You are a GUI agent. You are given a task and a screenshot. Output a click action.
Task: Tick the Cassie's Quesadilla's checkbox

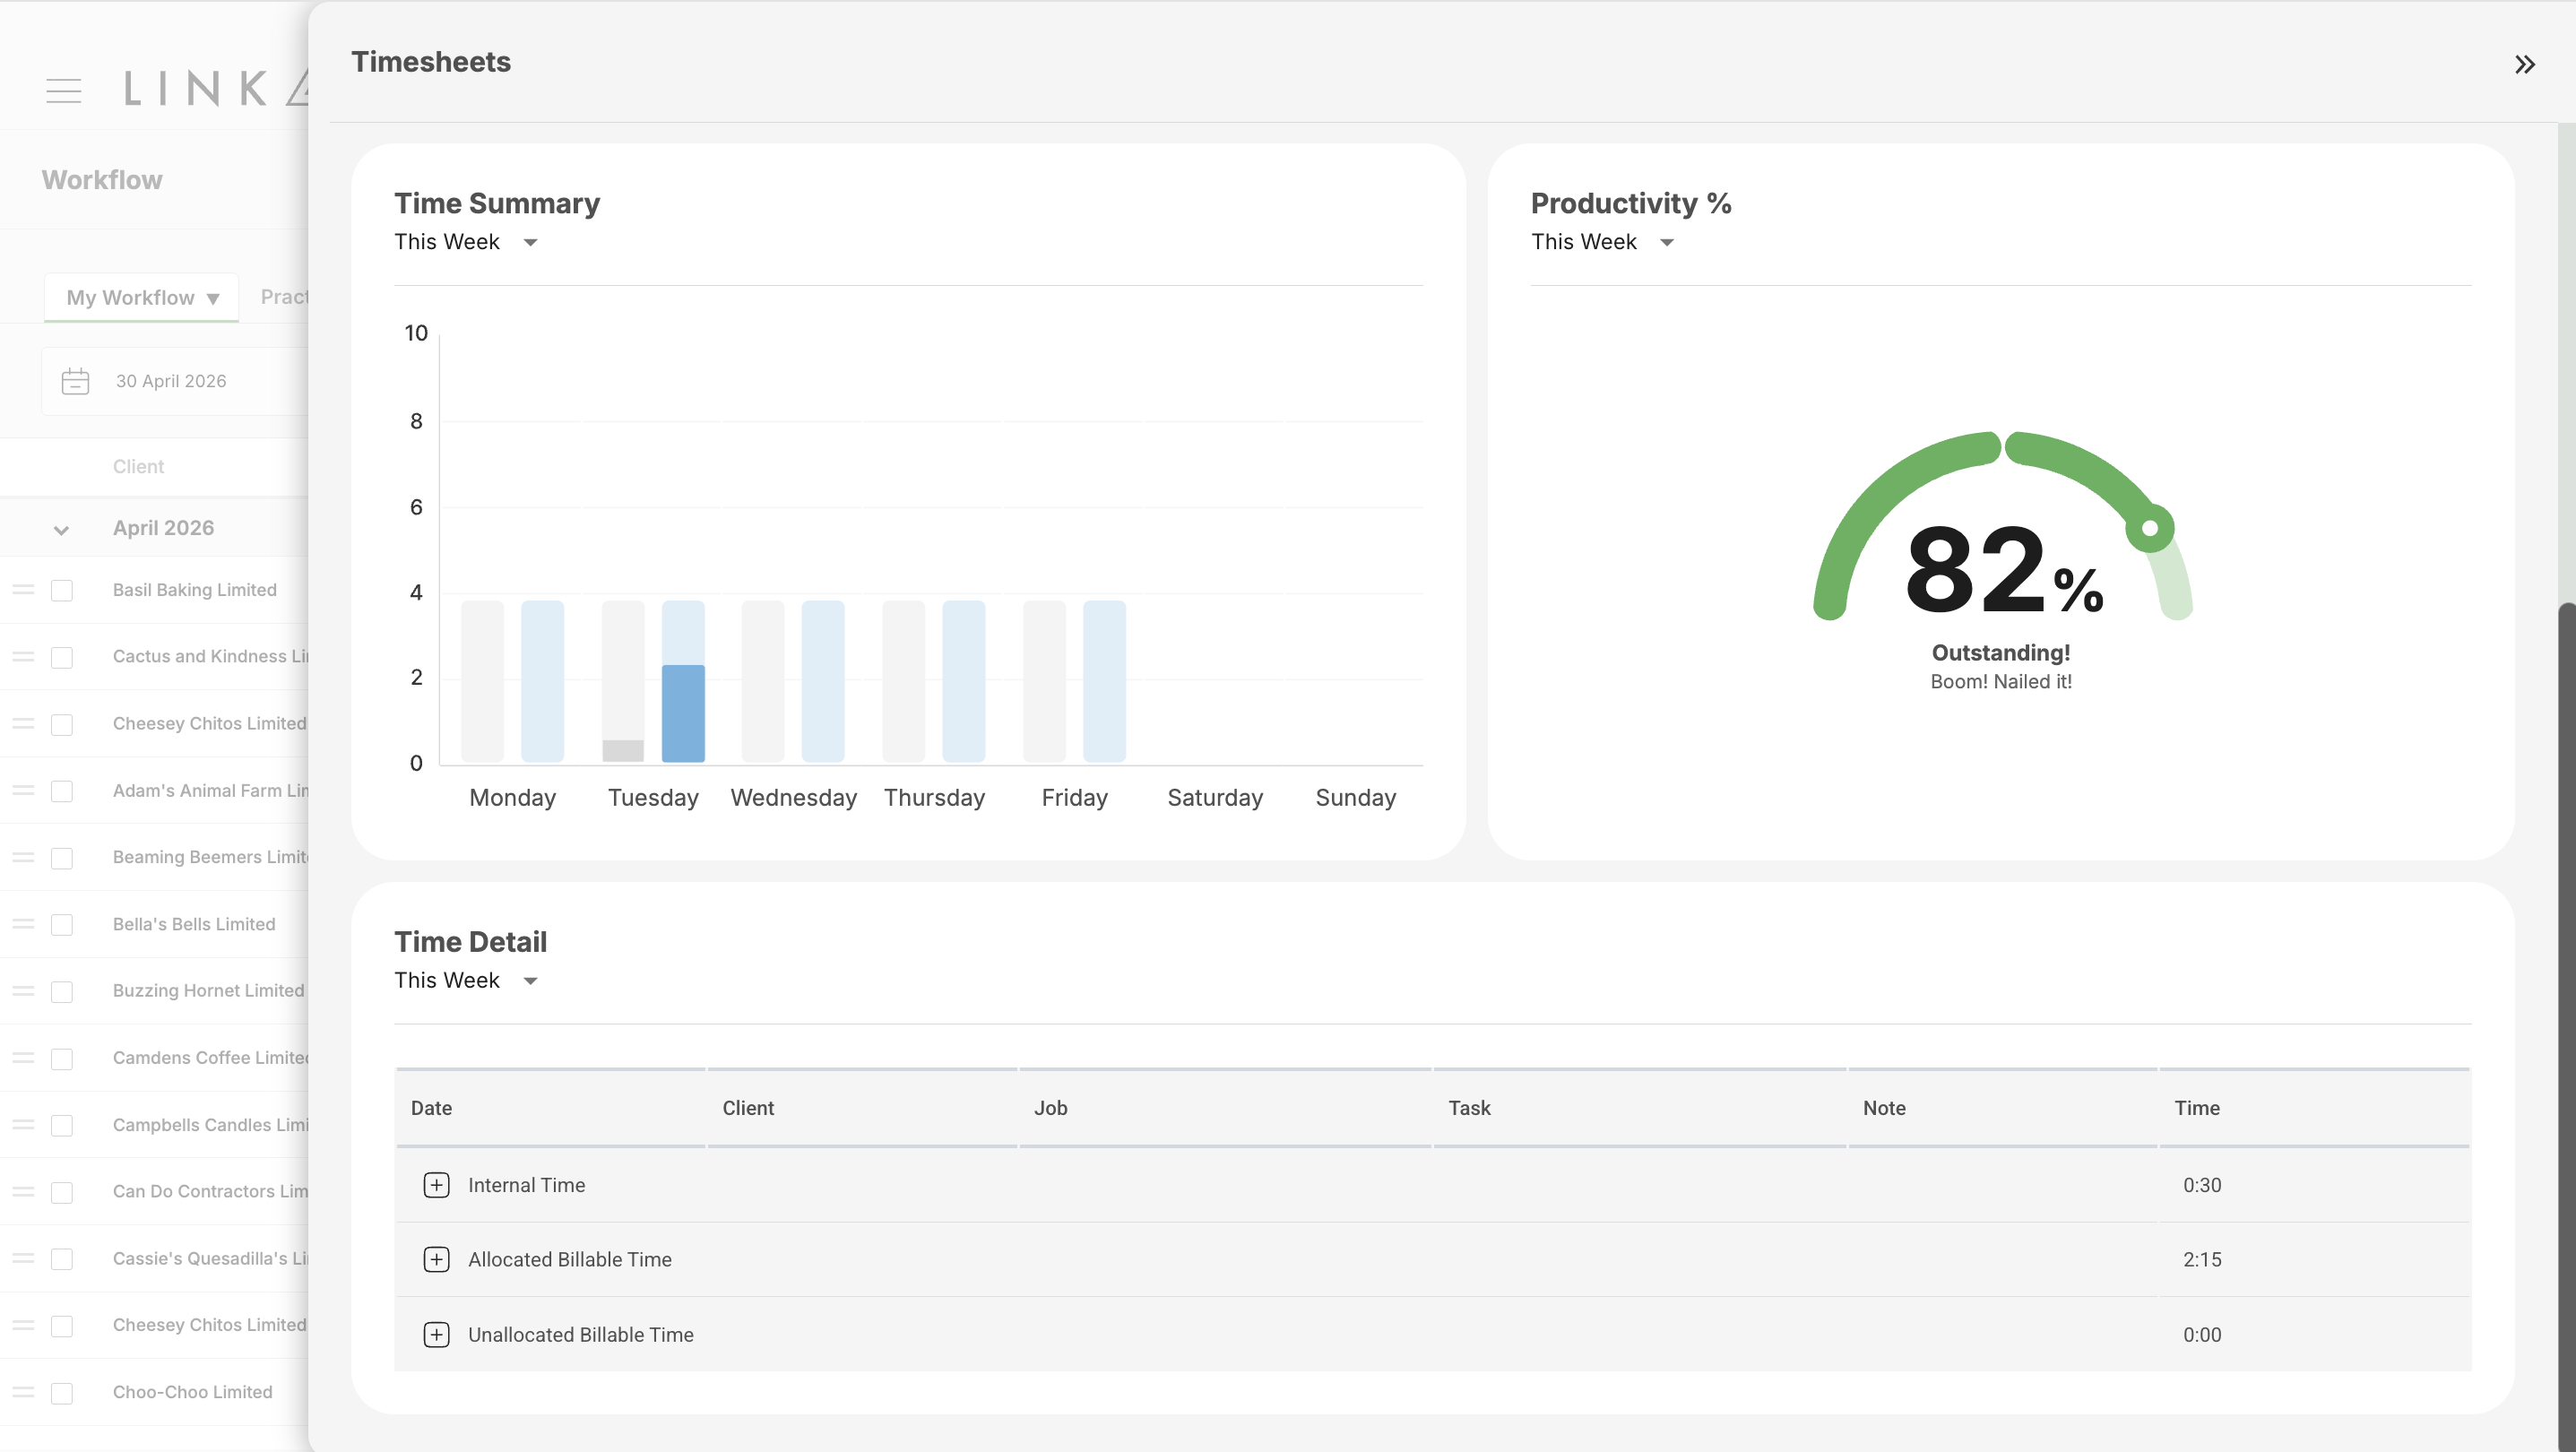pos(62,1259)
